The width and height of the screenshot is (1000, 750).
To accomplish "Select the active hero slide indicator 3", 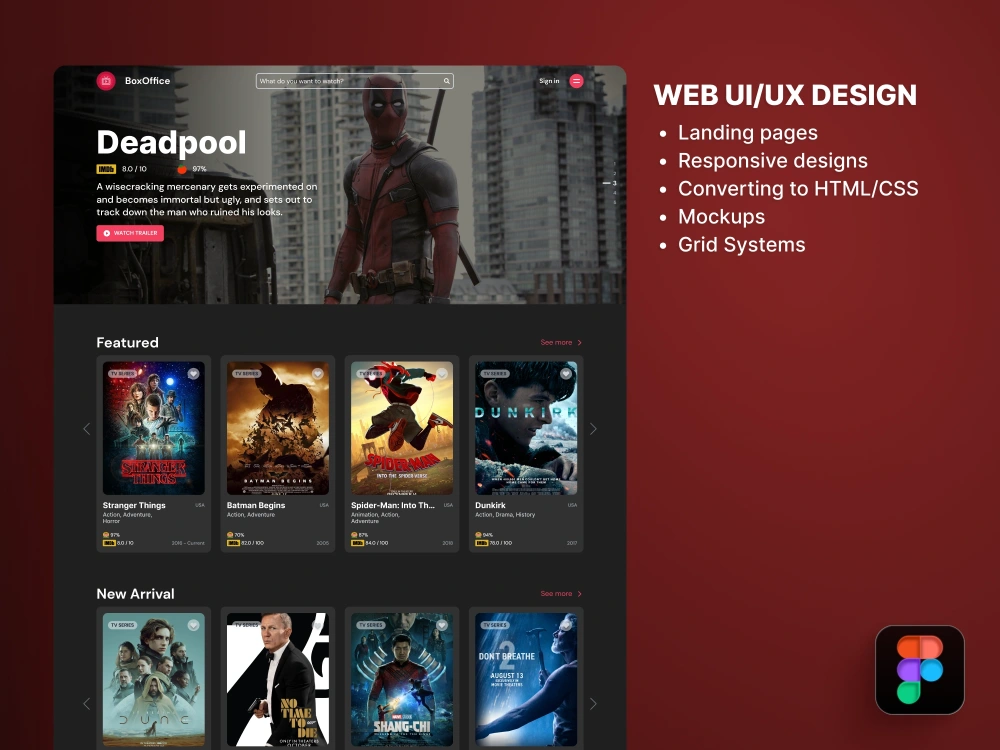I will (610, 183).
